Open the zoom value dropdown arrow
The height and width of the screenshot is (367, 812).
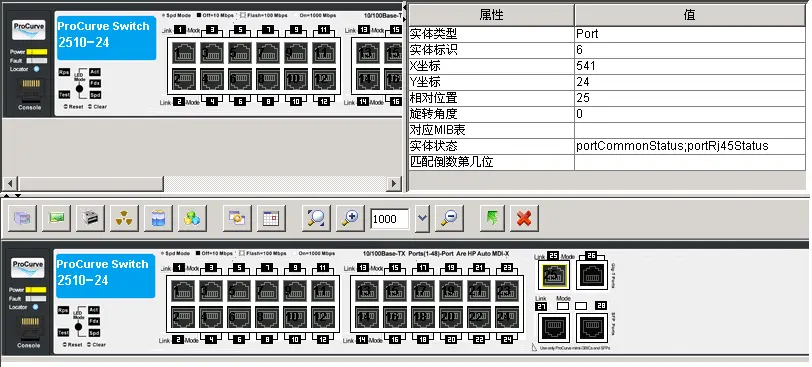(423, 218)
